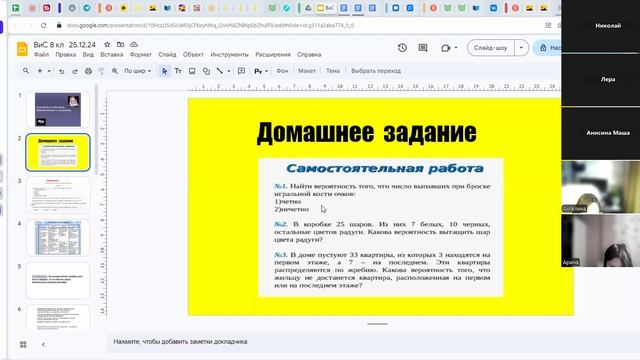Viewport: 640px width, 360px height.
Task: Open the Инструменты menu
Action: pyautogui.click(x=229, y=55)
